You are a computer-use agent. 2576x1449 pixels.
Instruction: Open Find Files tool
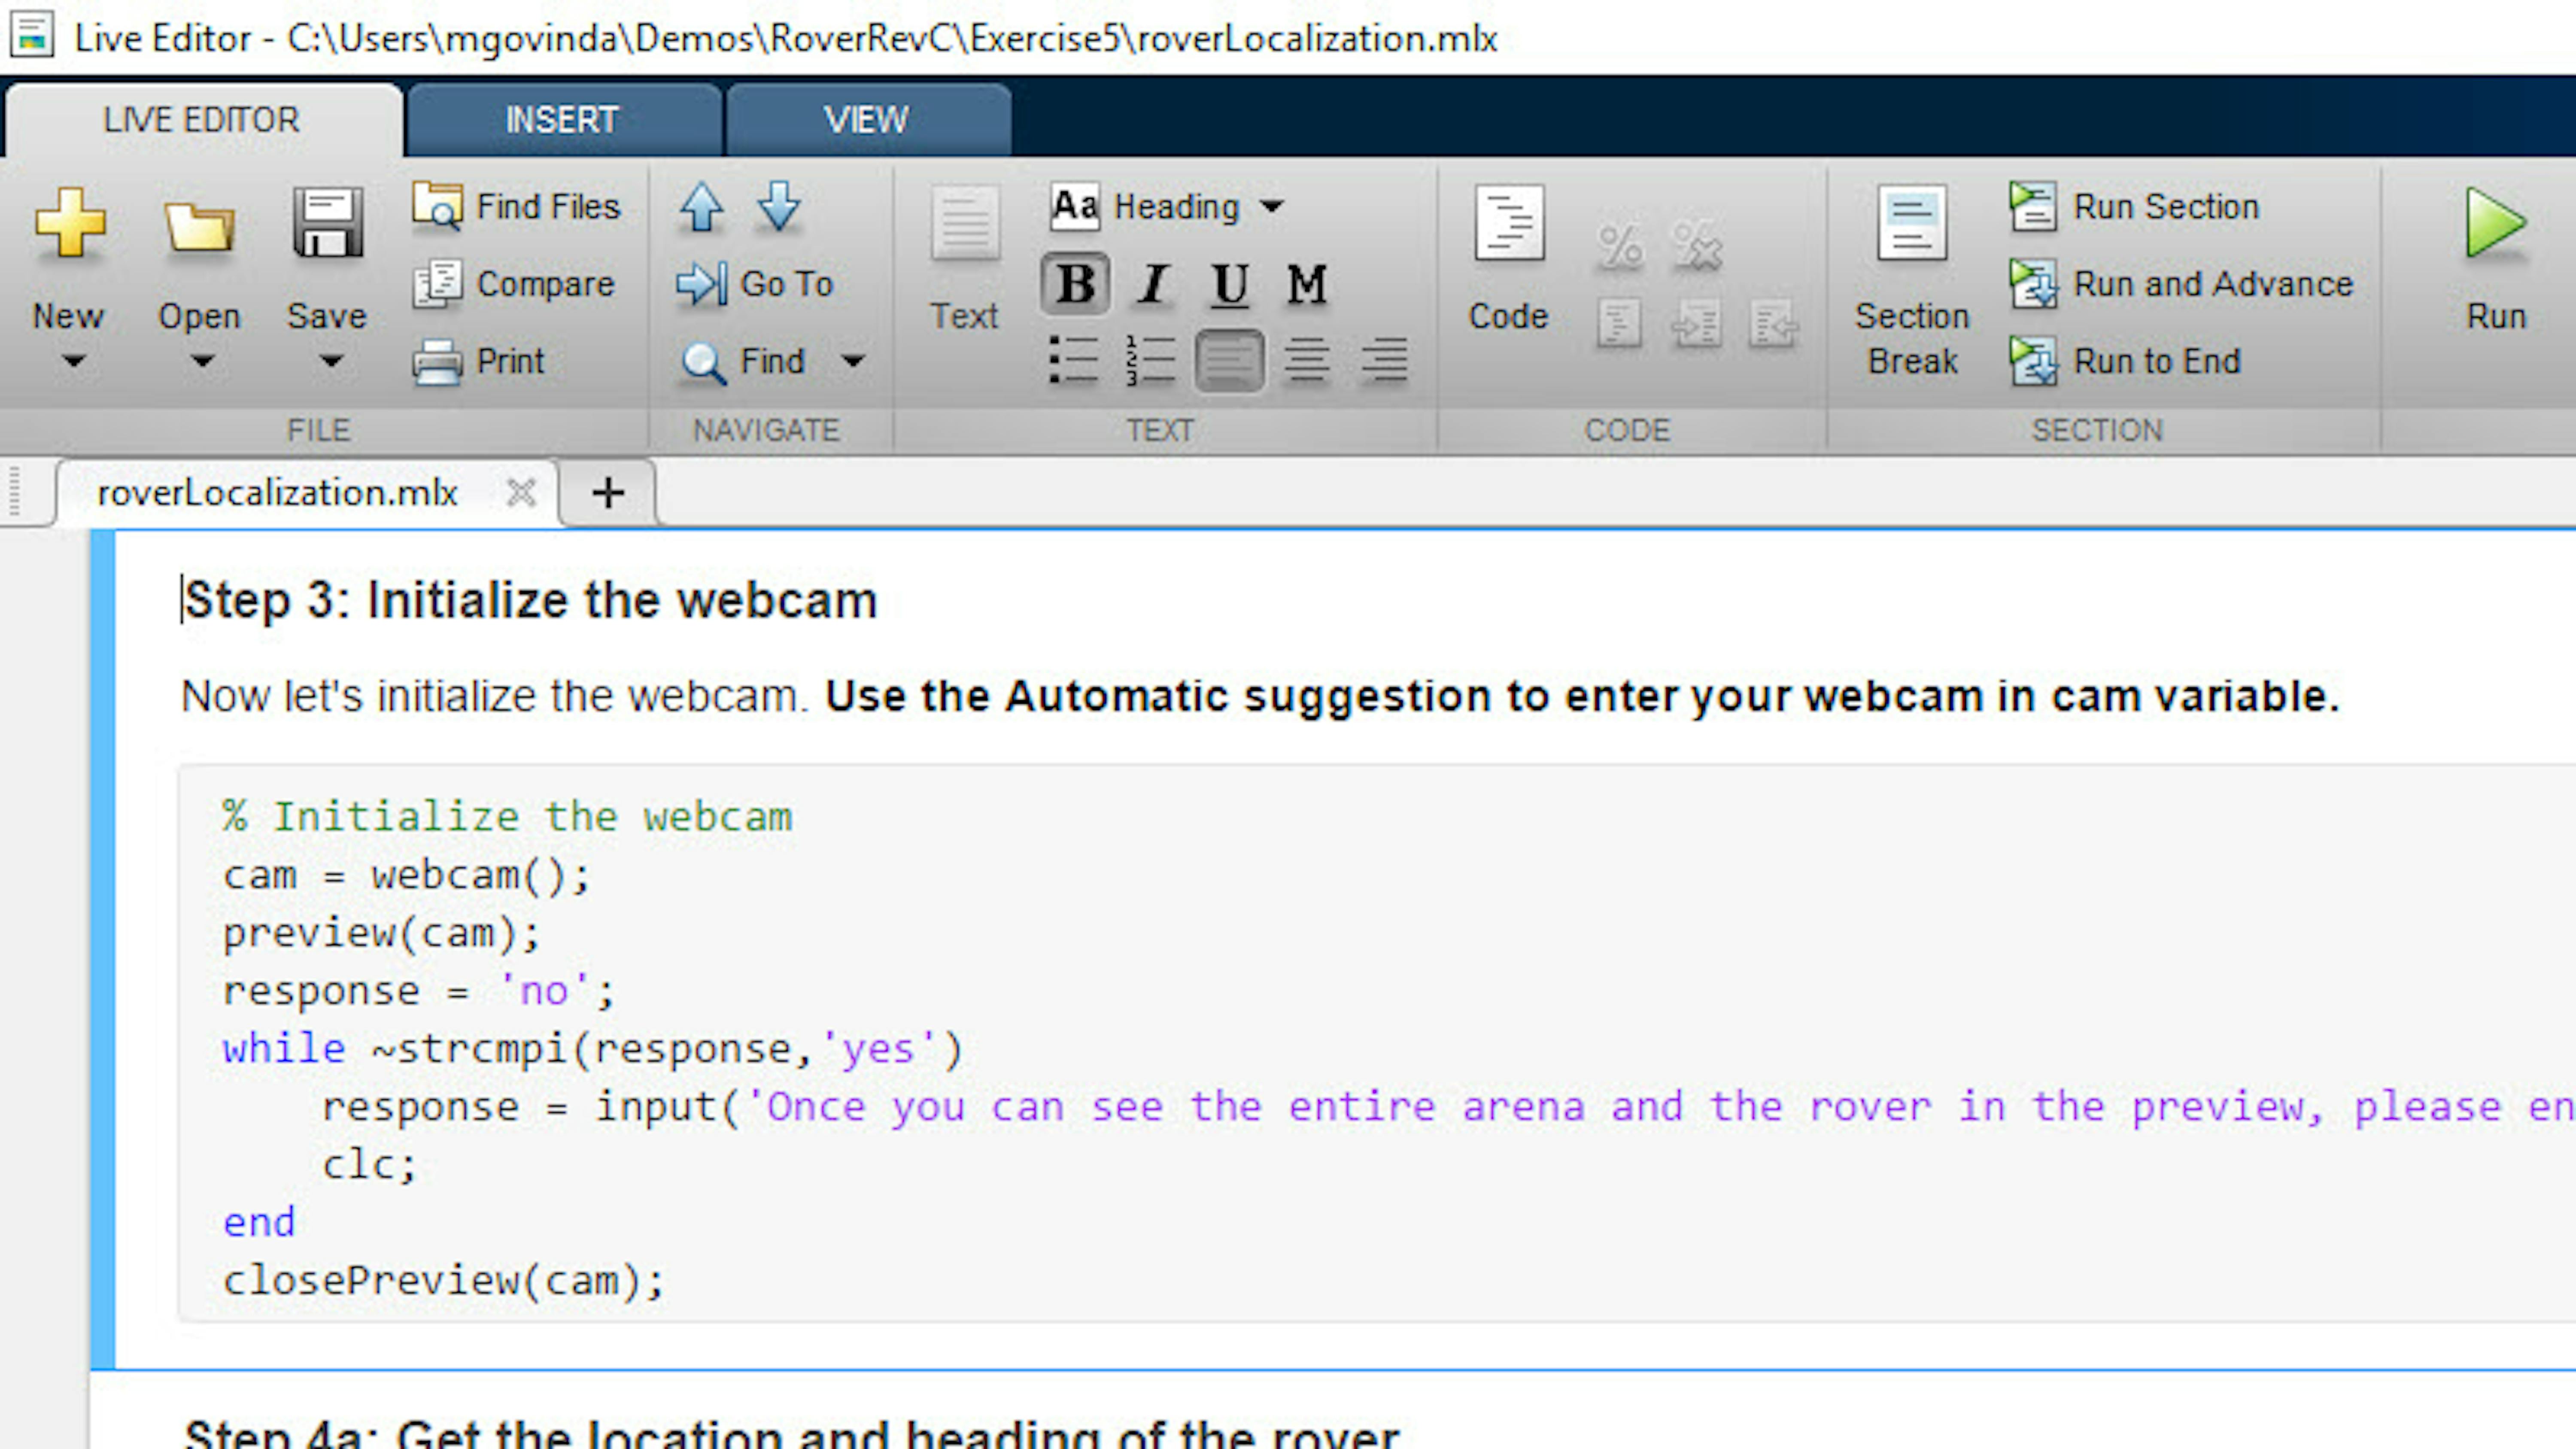coord(517,206)
